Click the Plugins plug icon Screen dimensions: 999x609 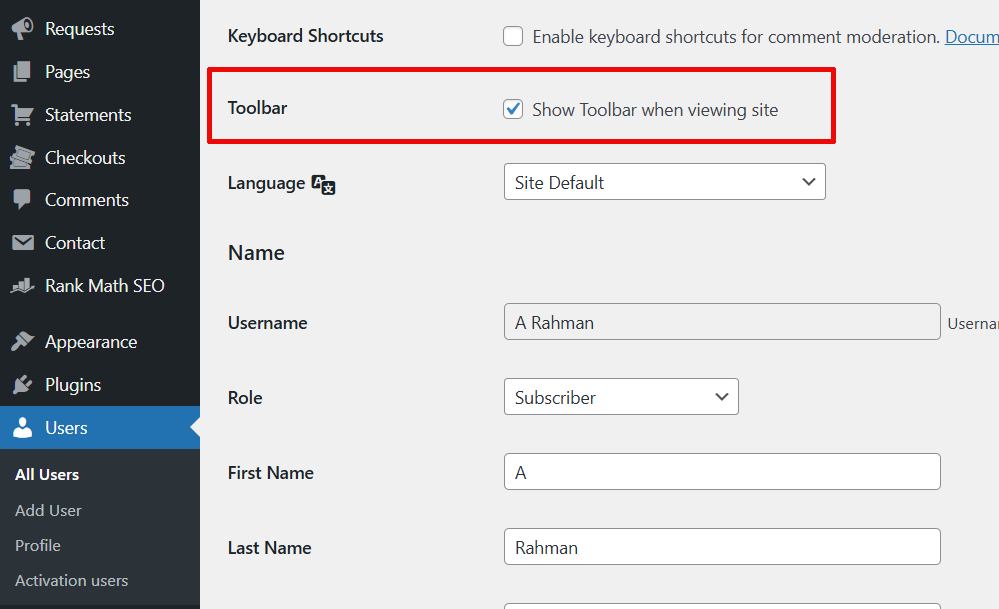pos(22,384)
